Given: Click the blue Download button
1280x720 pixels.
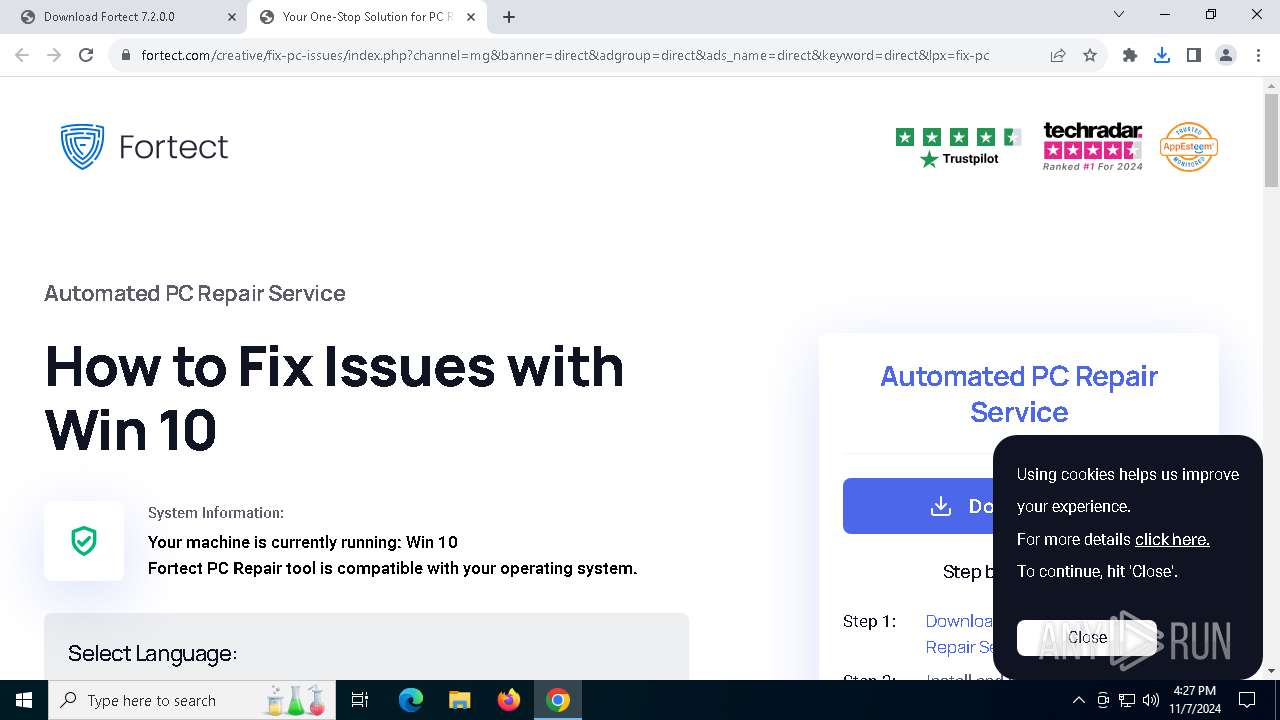Looking at the screenshot, I should pos(918,506).
